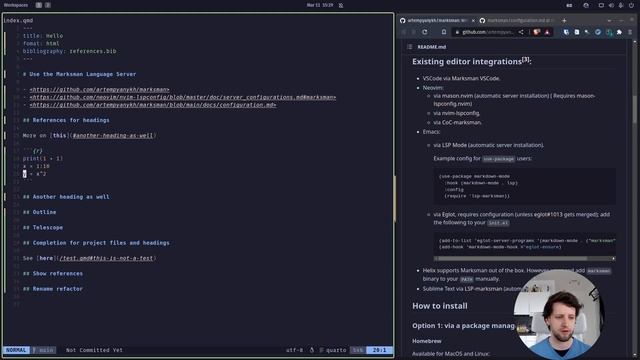Click the '## References for headings' line
Screen dimensions: 640x360
66,120
